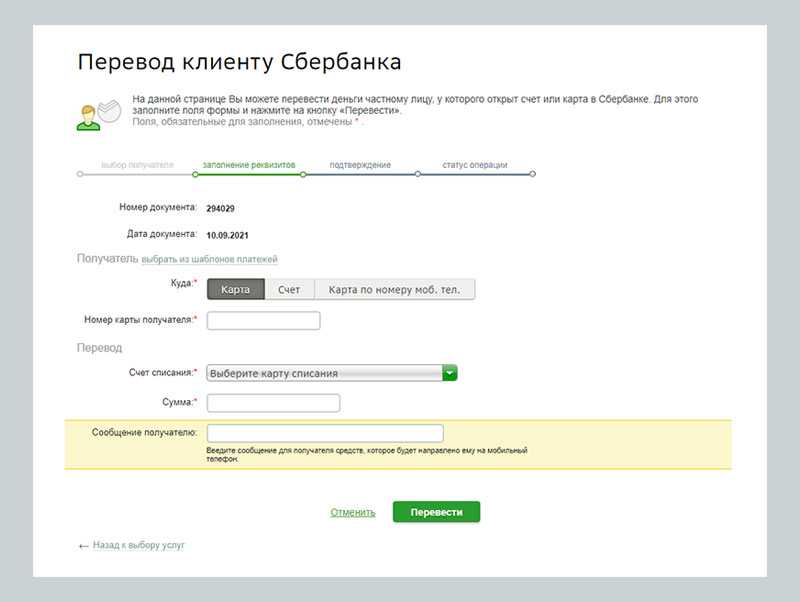Click the подтверждение step label
The width and height of the screenshot is (800, 602).
(360, 165)
